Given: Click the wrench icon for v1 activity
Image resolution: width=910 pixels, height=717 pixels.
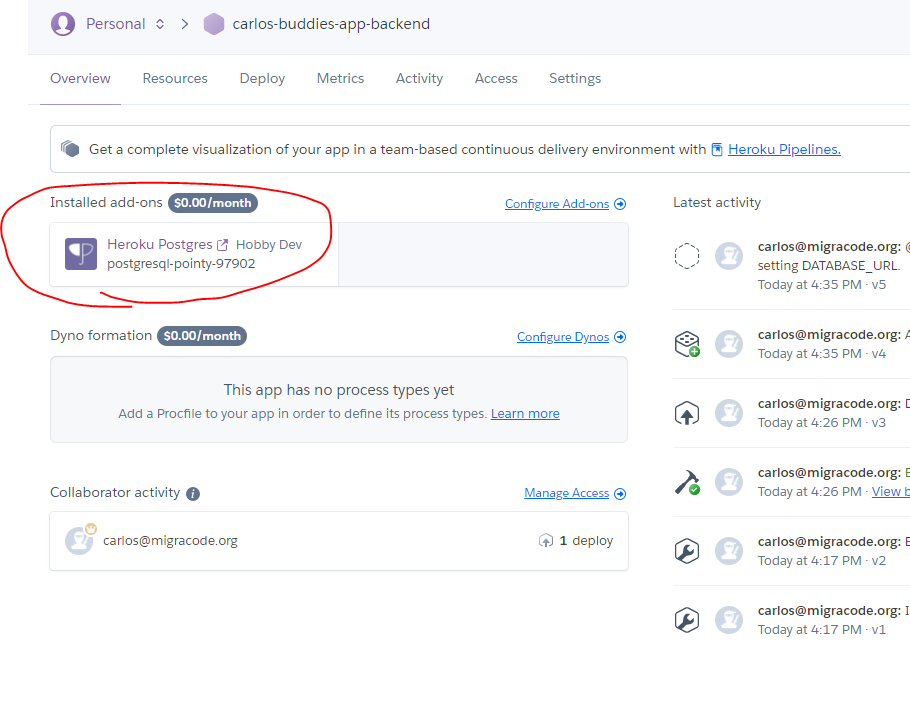Looking at the screenshot, I should click(687, 620).
